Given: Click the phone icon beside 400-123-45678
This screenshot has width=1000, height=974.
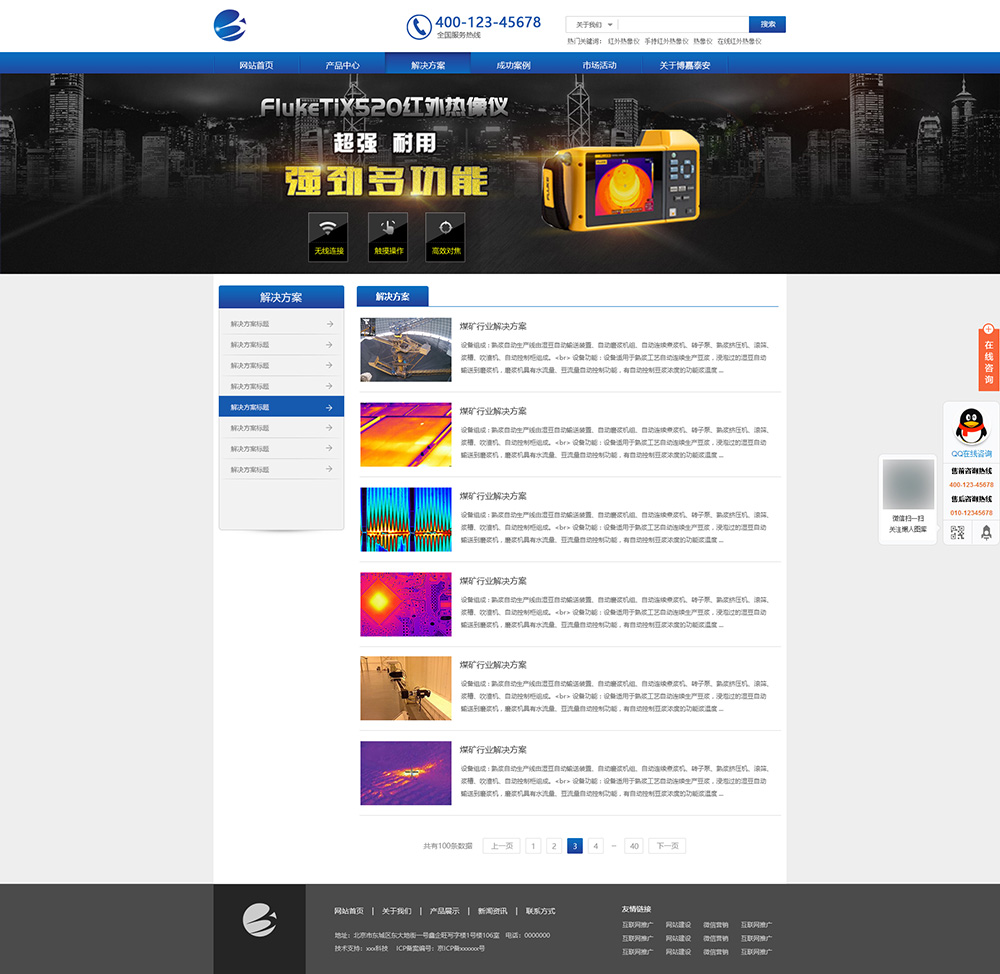Looking at the screenshot, I should pos(419,27).
